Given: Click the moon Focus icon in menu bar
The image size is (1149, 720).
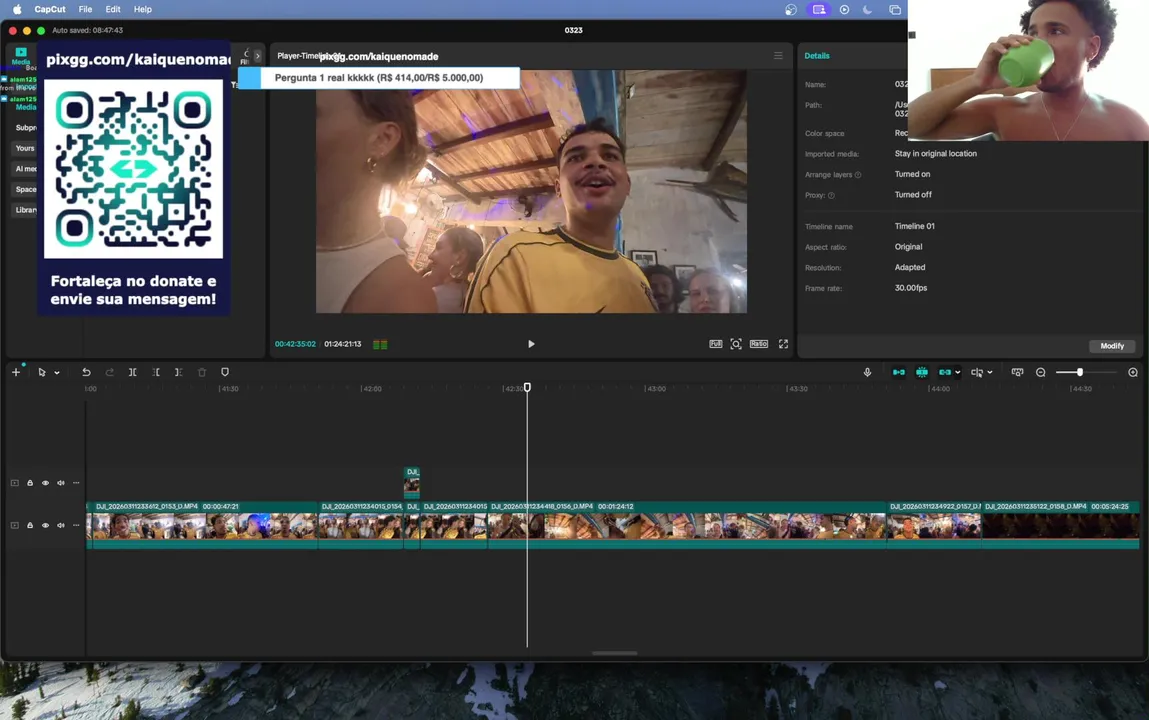Looking at the screenshot, I should [x=868, y=10].
